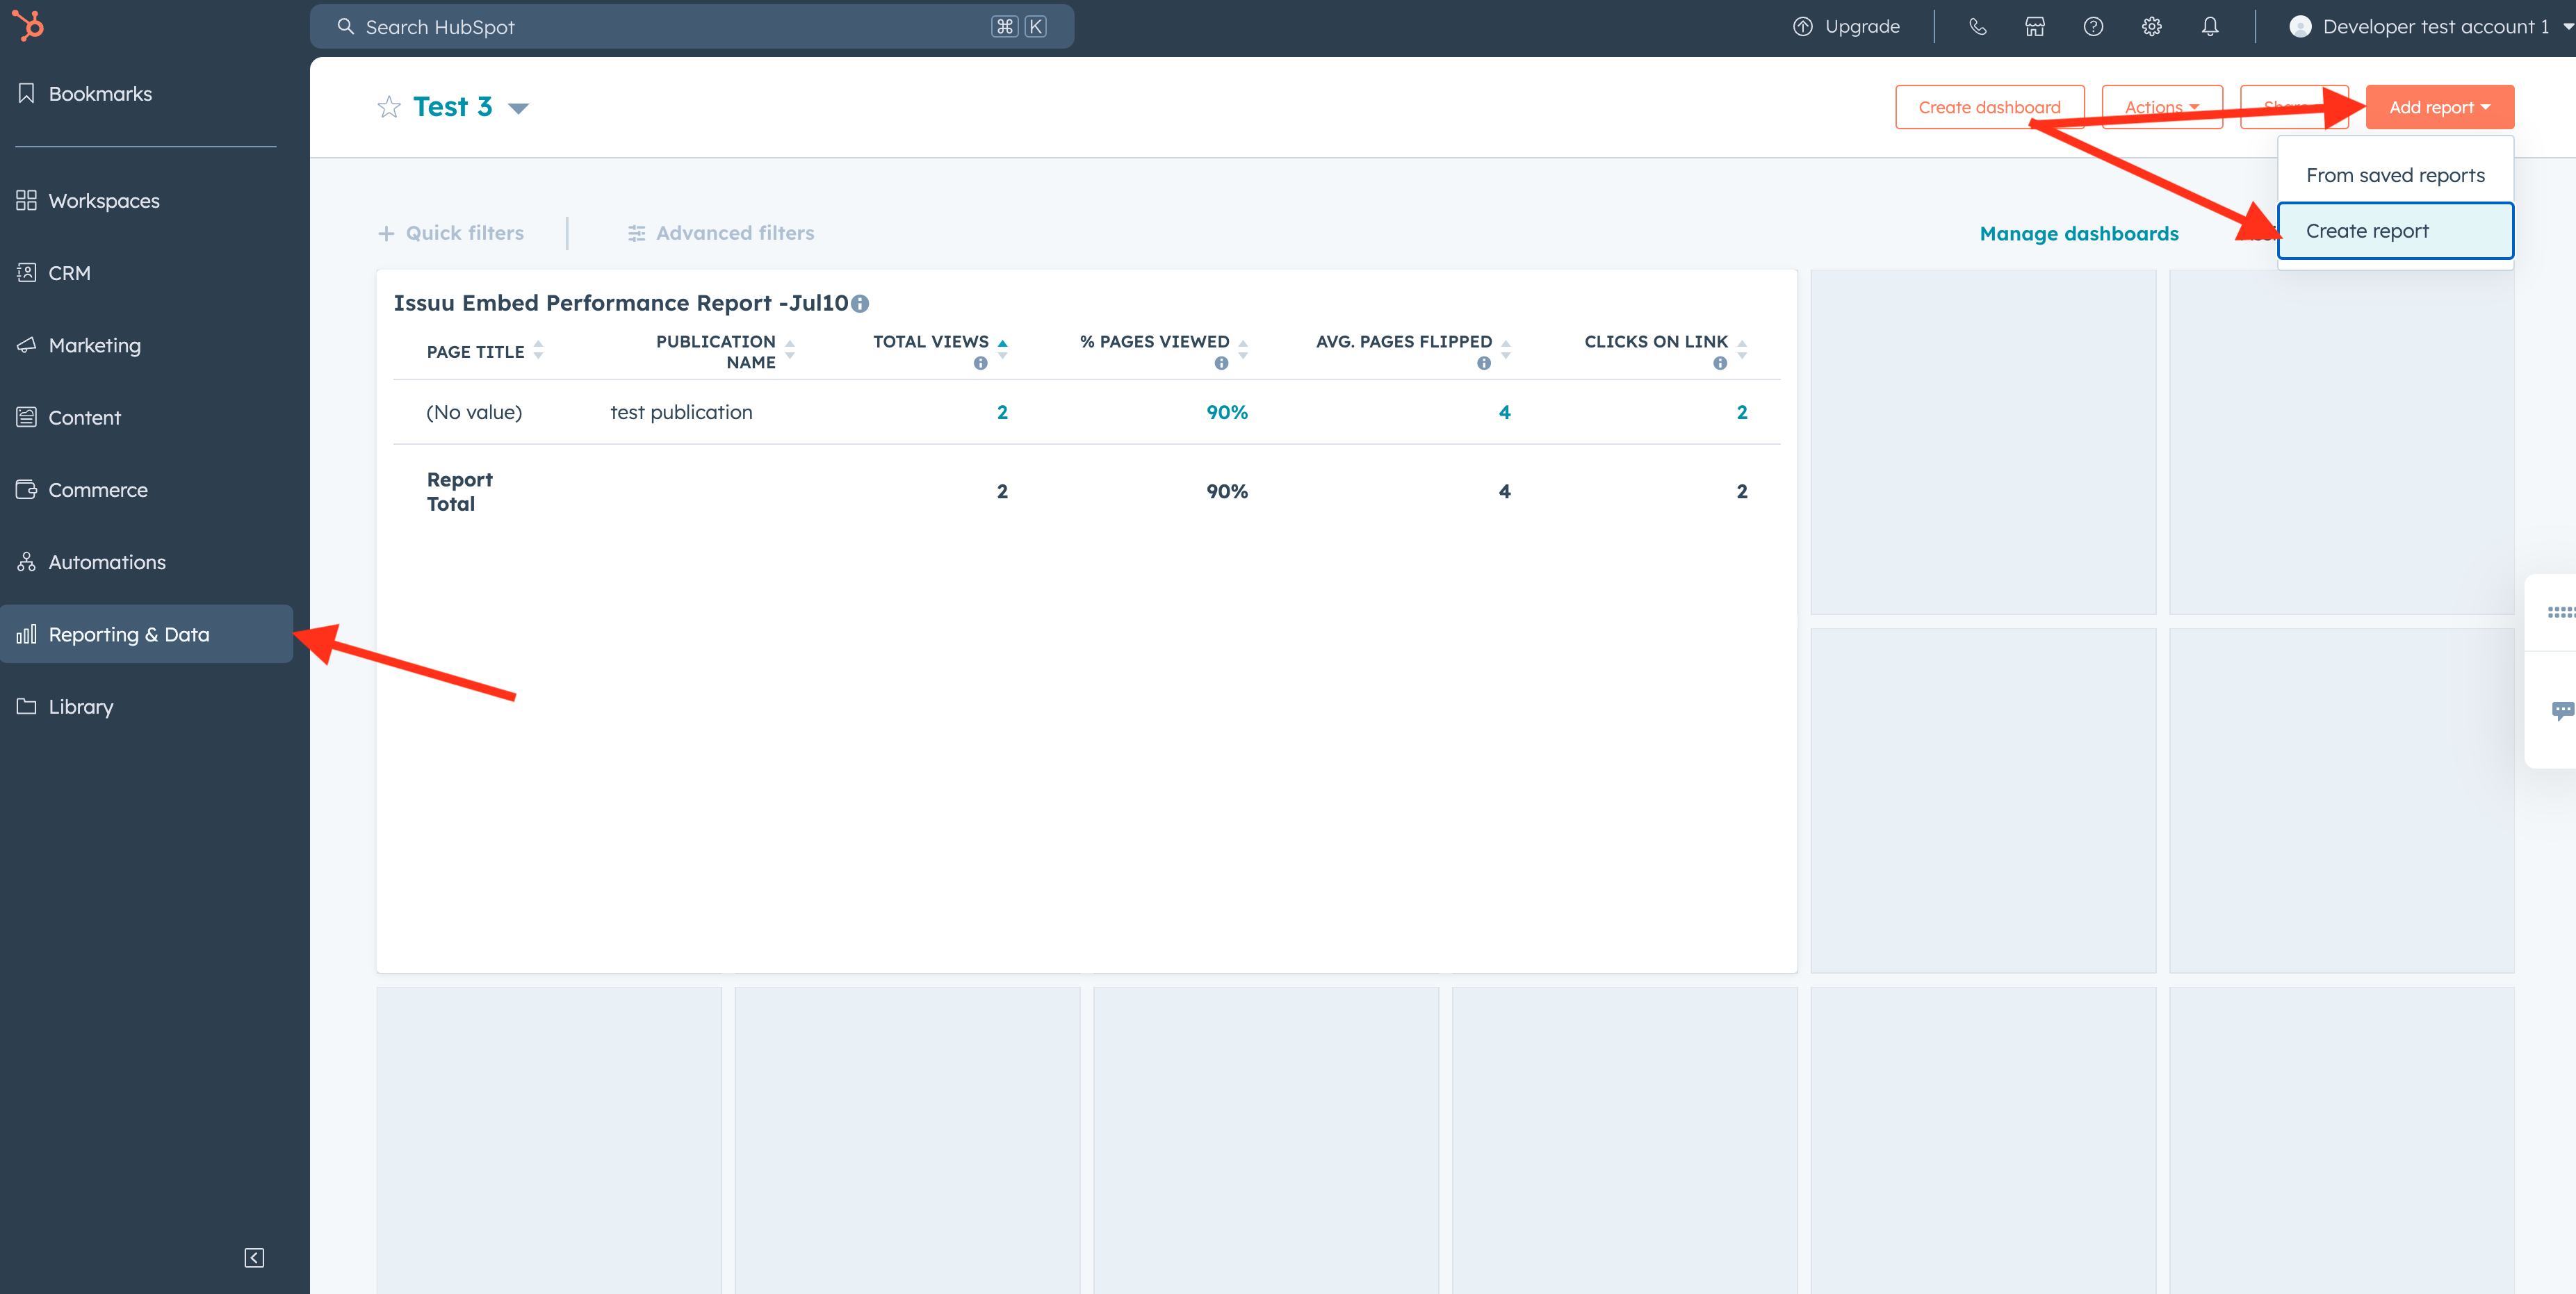
Task: Click the grid dots widget icon
Action: (x=2561, y=612)
